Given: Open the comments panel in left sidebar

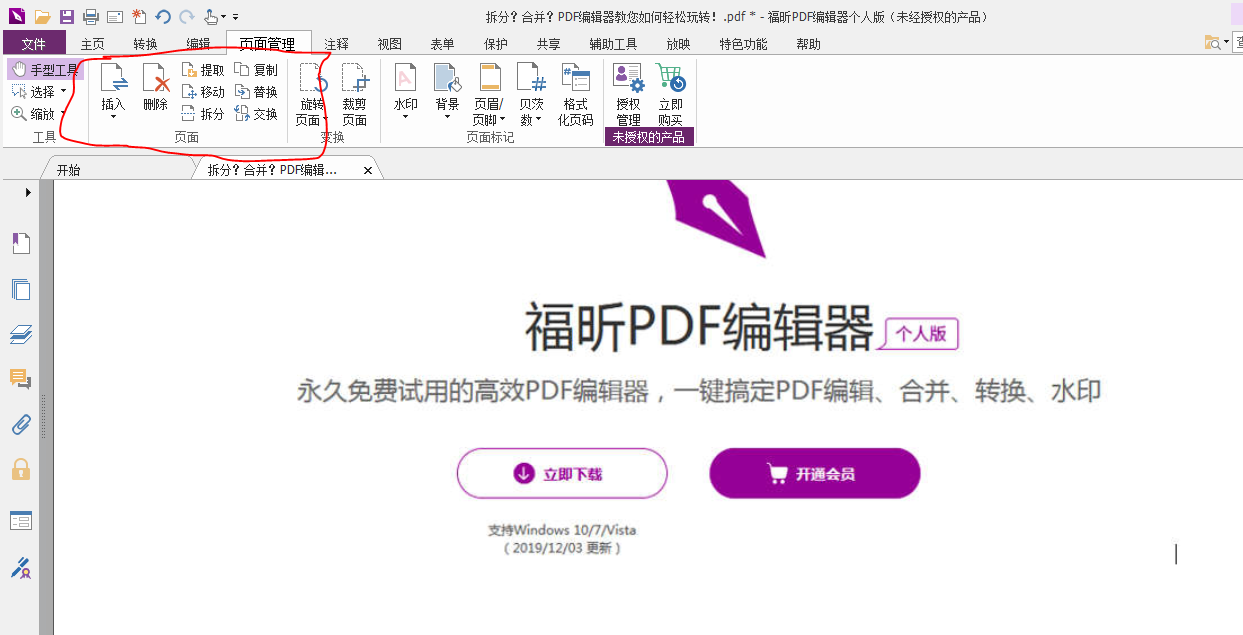Looking at the screenshot, I should (x=20, y=378).
